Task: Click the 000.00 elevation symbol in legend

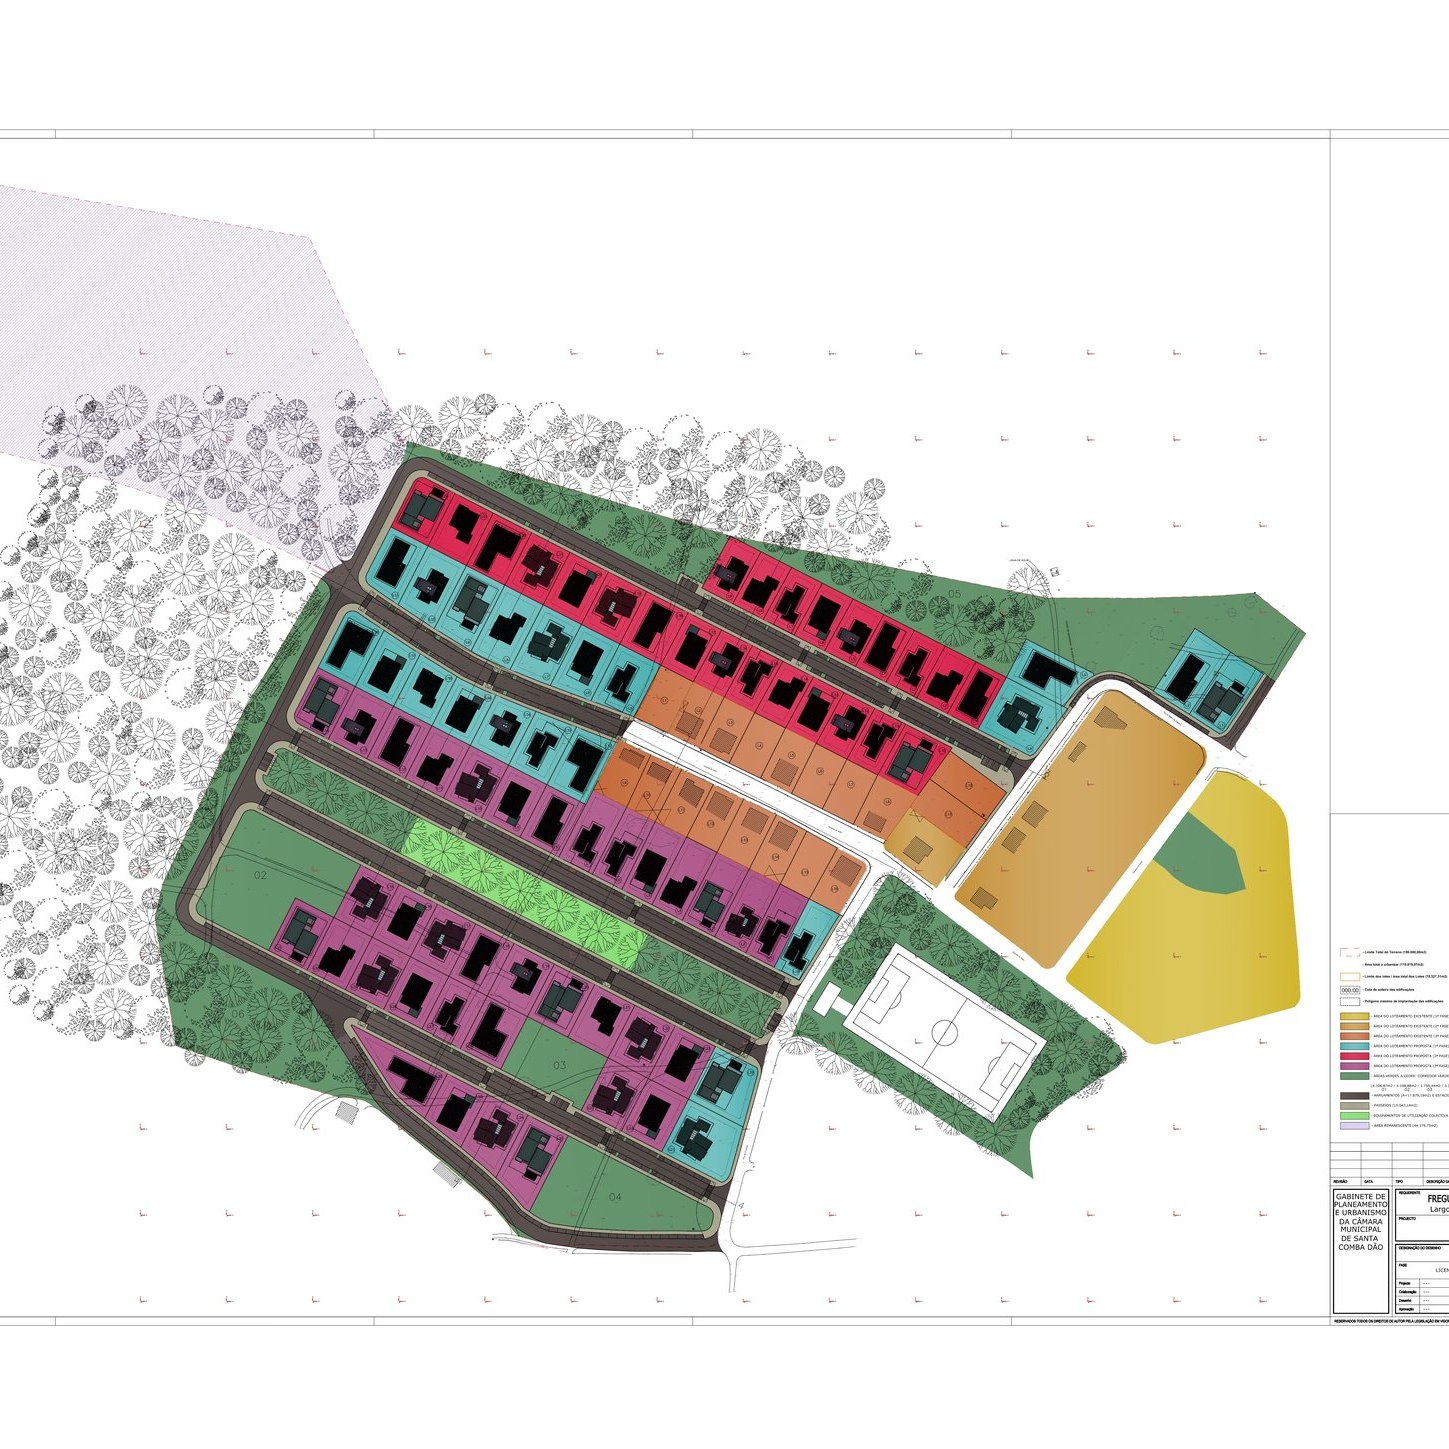Action: pyautogui.click(x=1350, y=990)
